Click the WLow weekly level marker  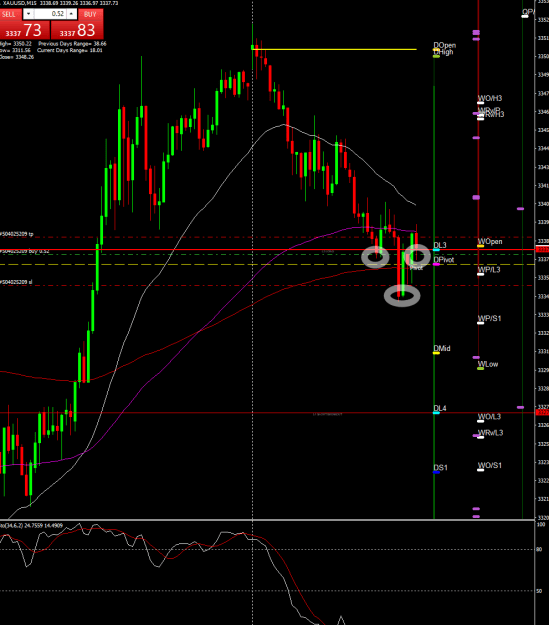click(480, 369)
